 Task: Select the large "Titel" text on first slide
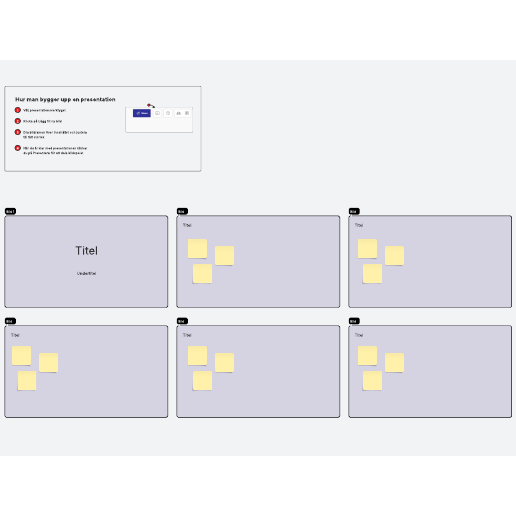pos(87,251)
